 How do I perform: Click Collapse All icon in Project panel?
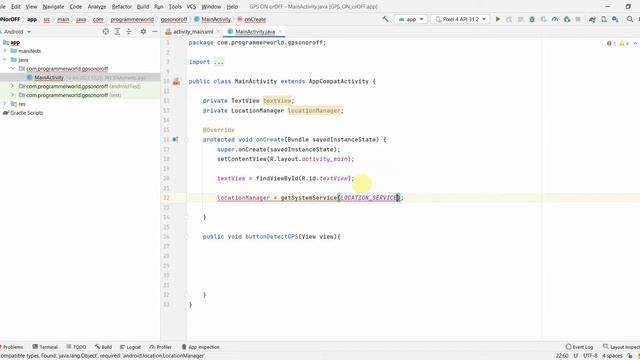[129, 31]
